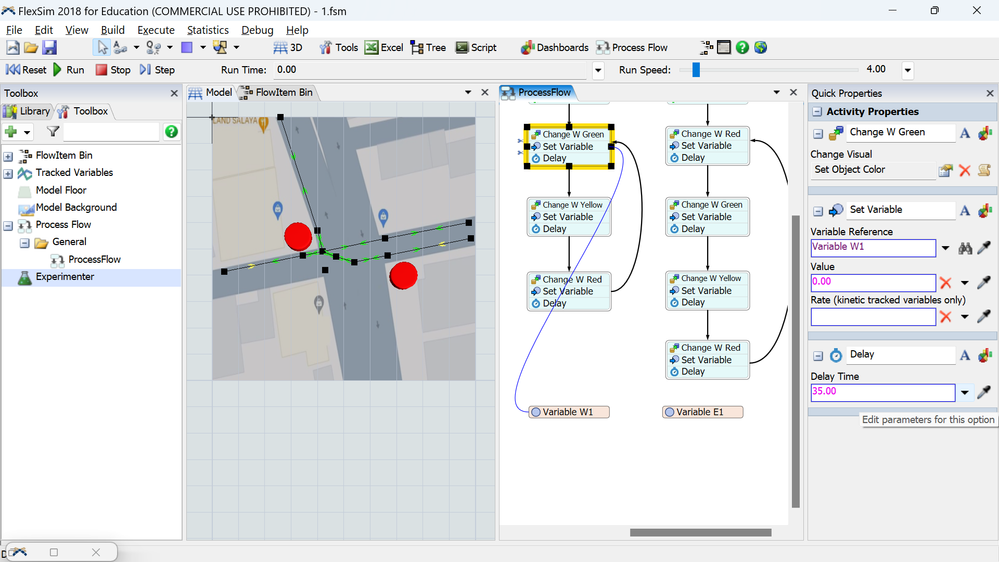Image resolution: width=999 pixels, height=562 pixels.
Task: Open the Run Speed dropdown arrow
Action: 908,70
